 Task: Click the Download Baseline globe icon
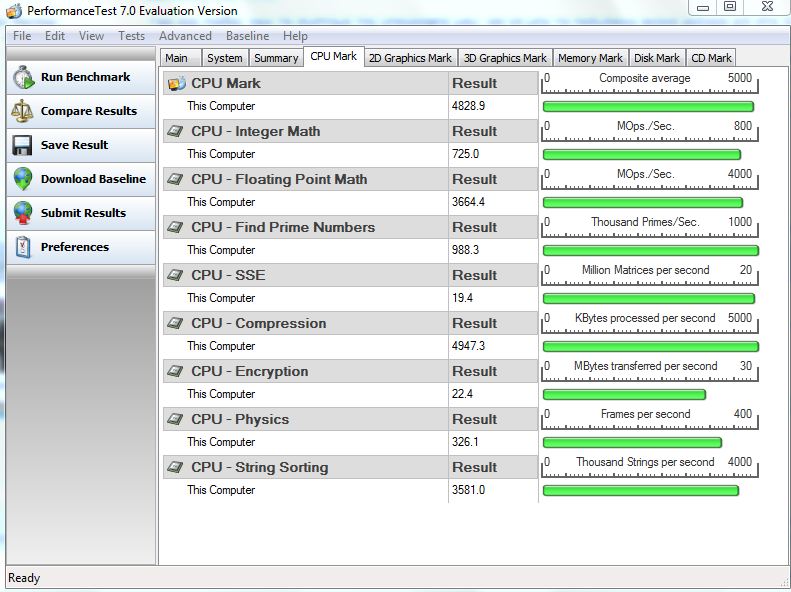coord(23,179)
